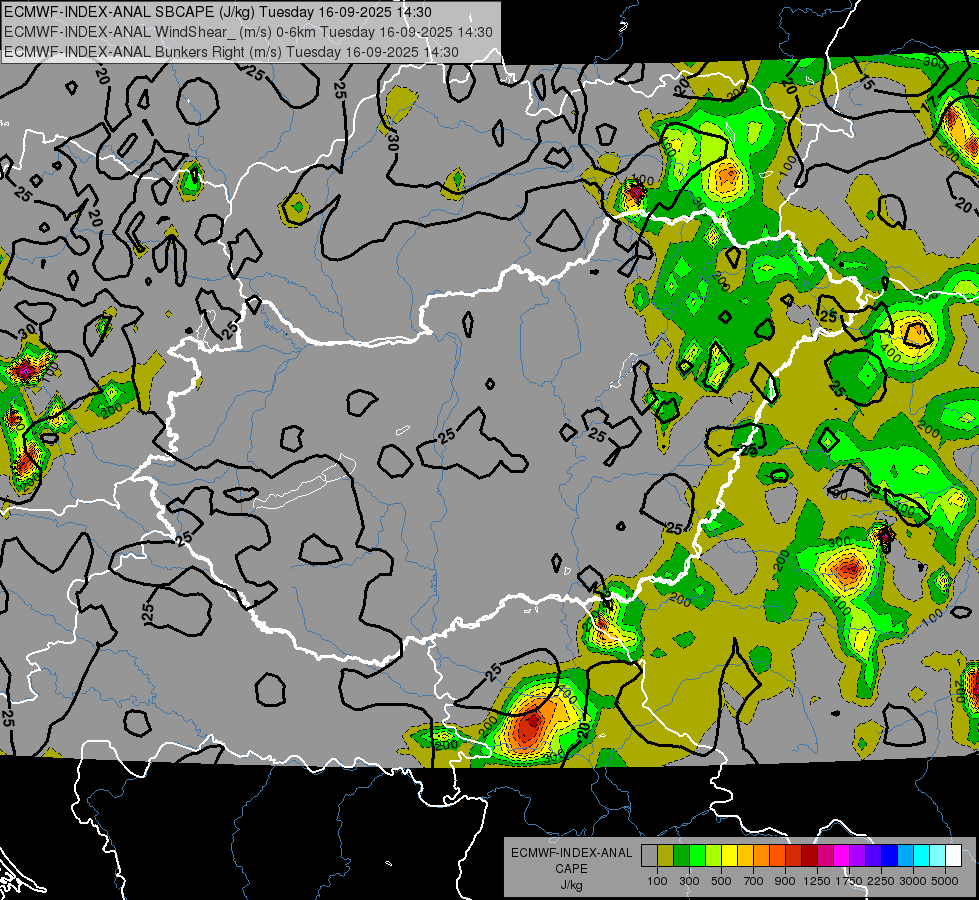979x900 pixels.
Task: Click the sky blue swatch before 3000
Action: (906, 856)
